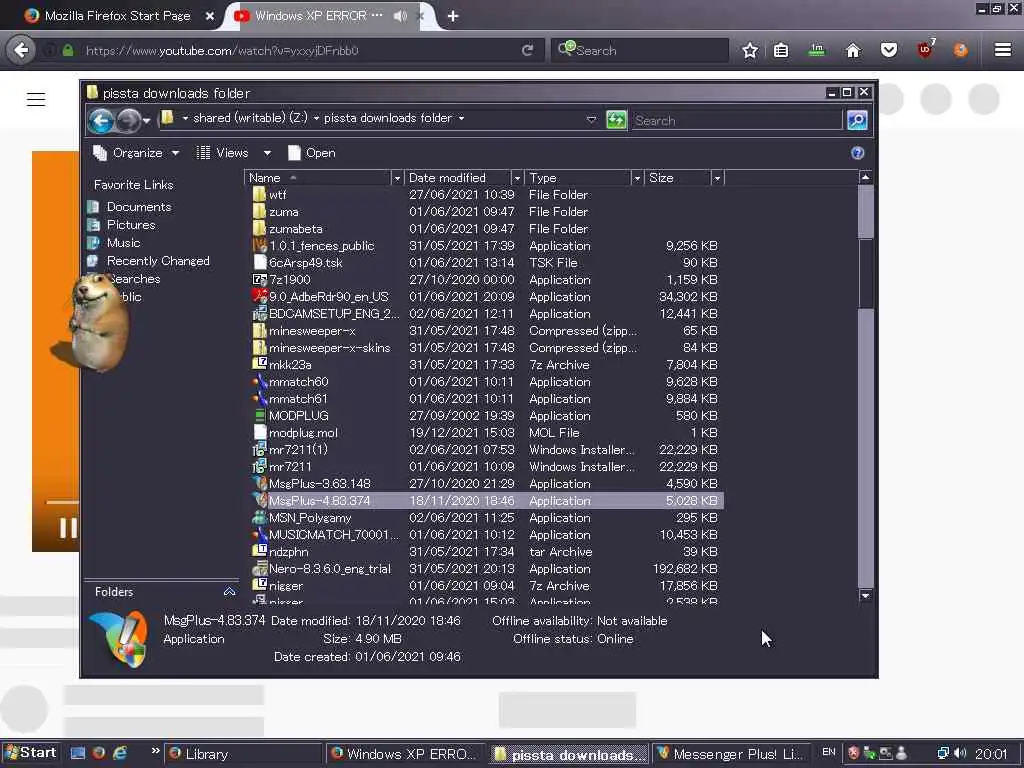Open Documents favorite link
This screenshot has height=768, width=1024.
pyautogui.click(x=138, y=206)
